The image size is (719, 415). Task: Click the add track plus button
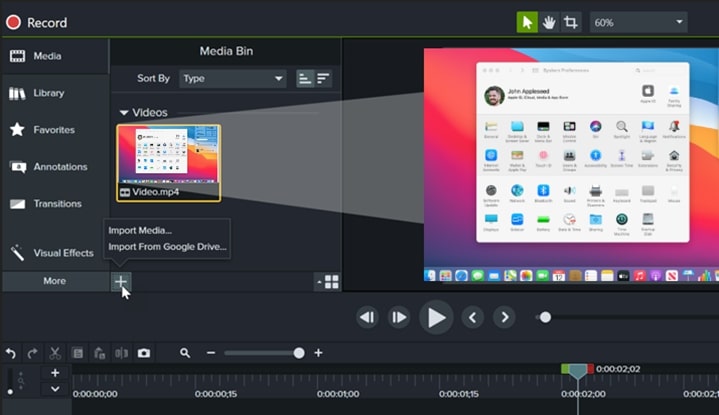pos(55,373)
